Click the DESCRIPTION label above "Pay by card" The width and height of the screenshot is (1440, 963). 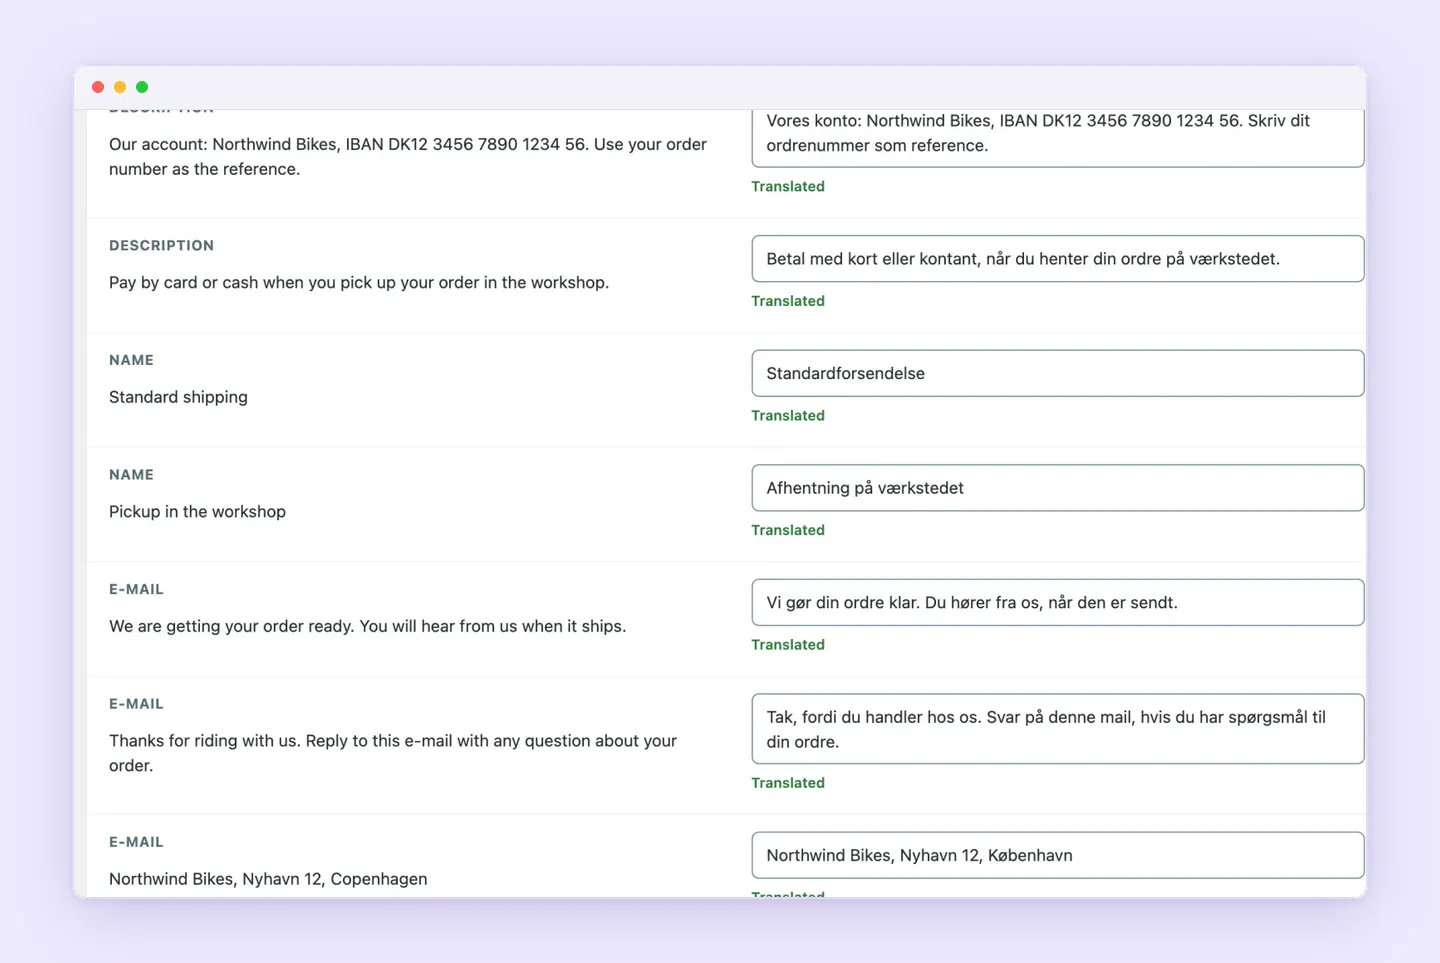point(161,246)
